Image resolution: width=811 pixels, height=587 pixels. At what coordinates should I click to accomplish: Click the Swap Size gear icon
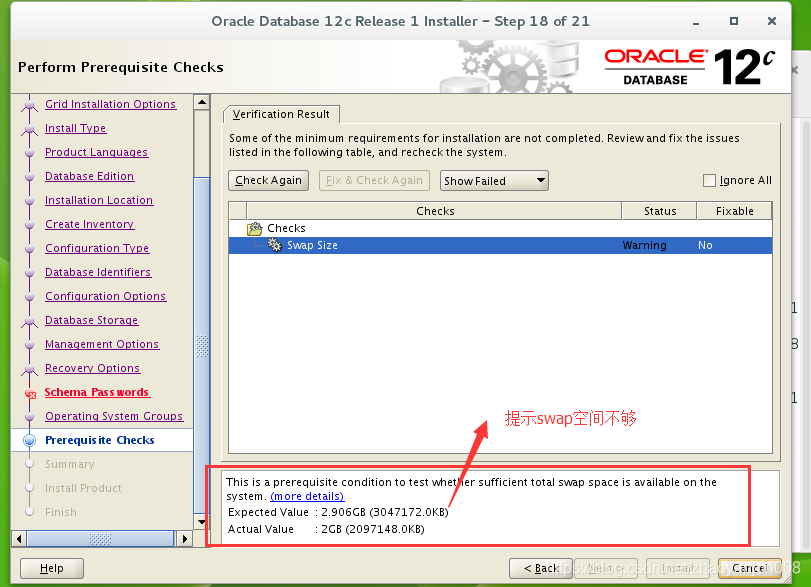[275, 245]
